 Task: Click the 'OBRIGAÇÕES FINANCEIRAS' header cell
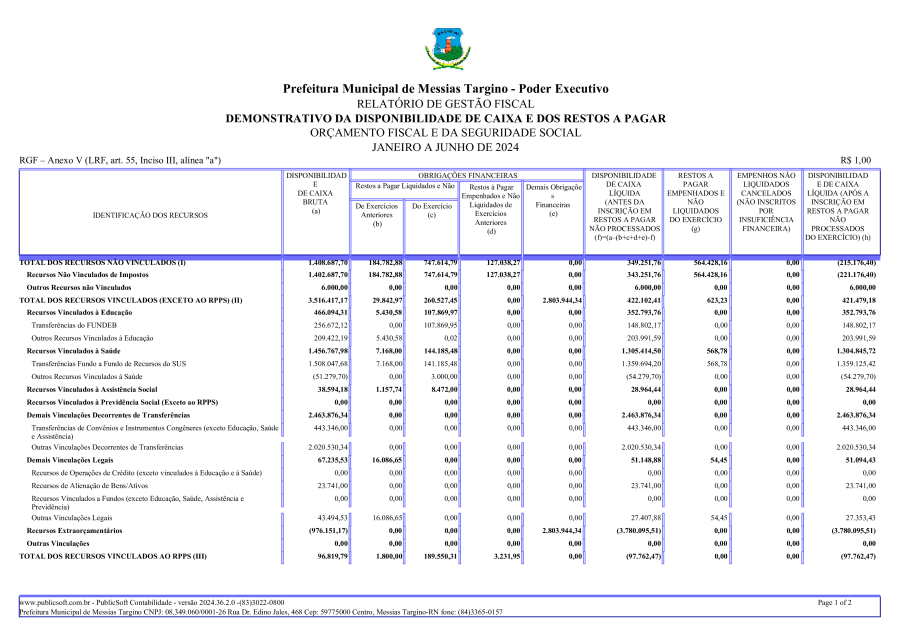pyautogui.click(x=469, y=174)
